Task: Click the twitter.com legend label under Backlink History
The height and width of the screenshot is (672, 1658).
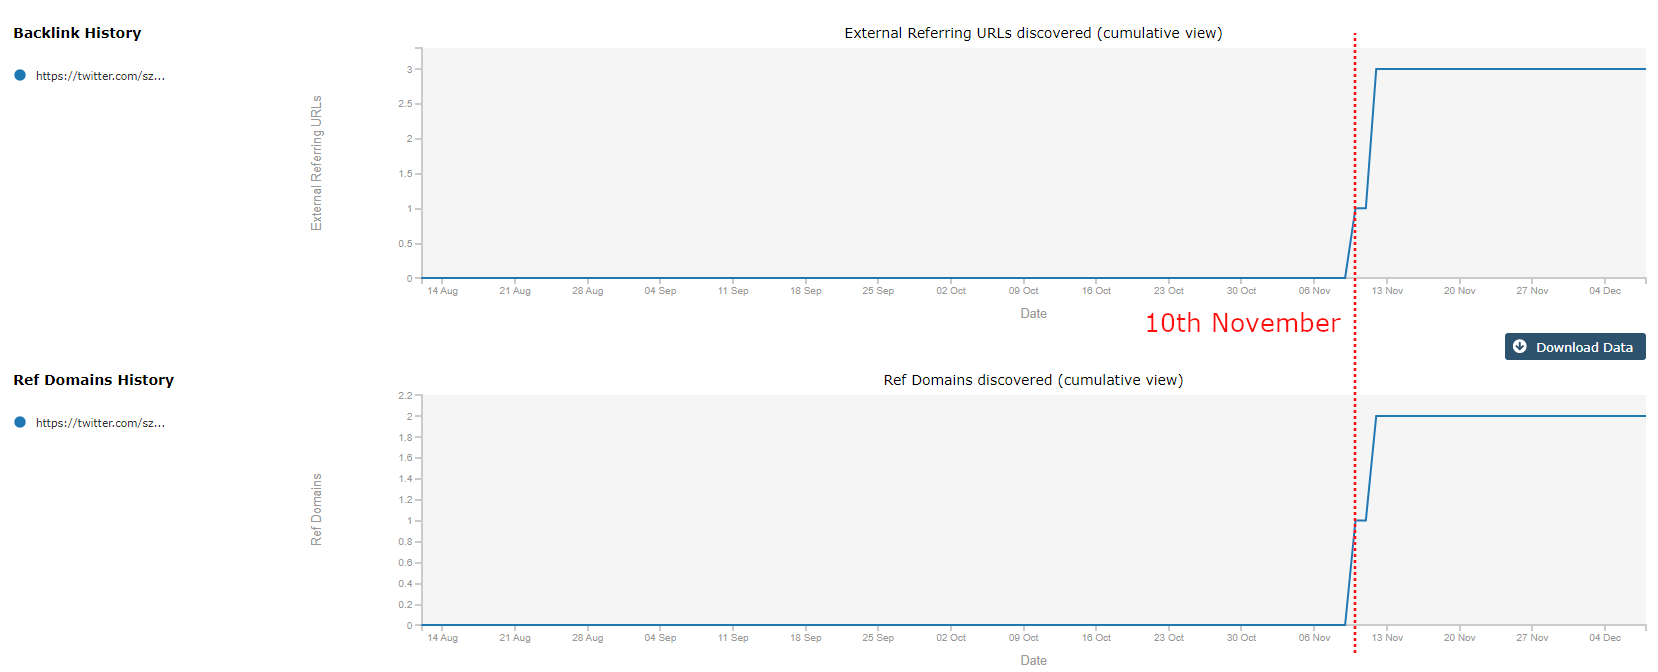Action: click(100, 76)
